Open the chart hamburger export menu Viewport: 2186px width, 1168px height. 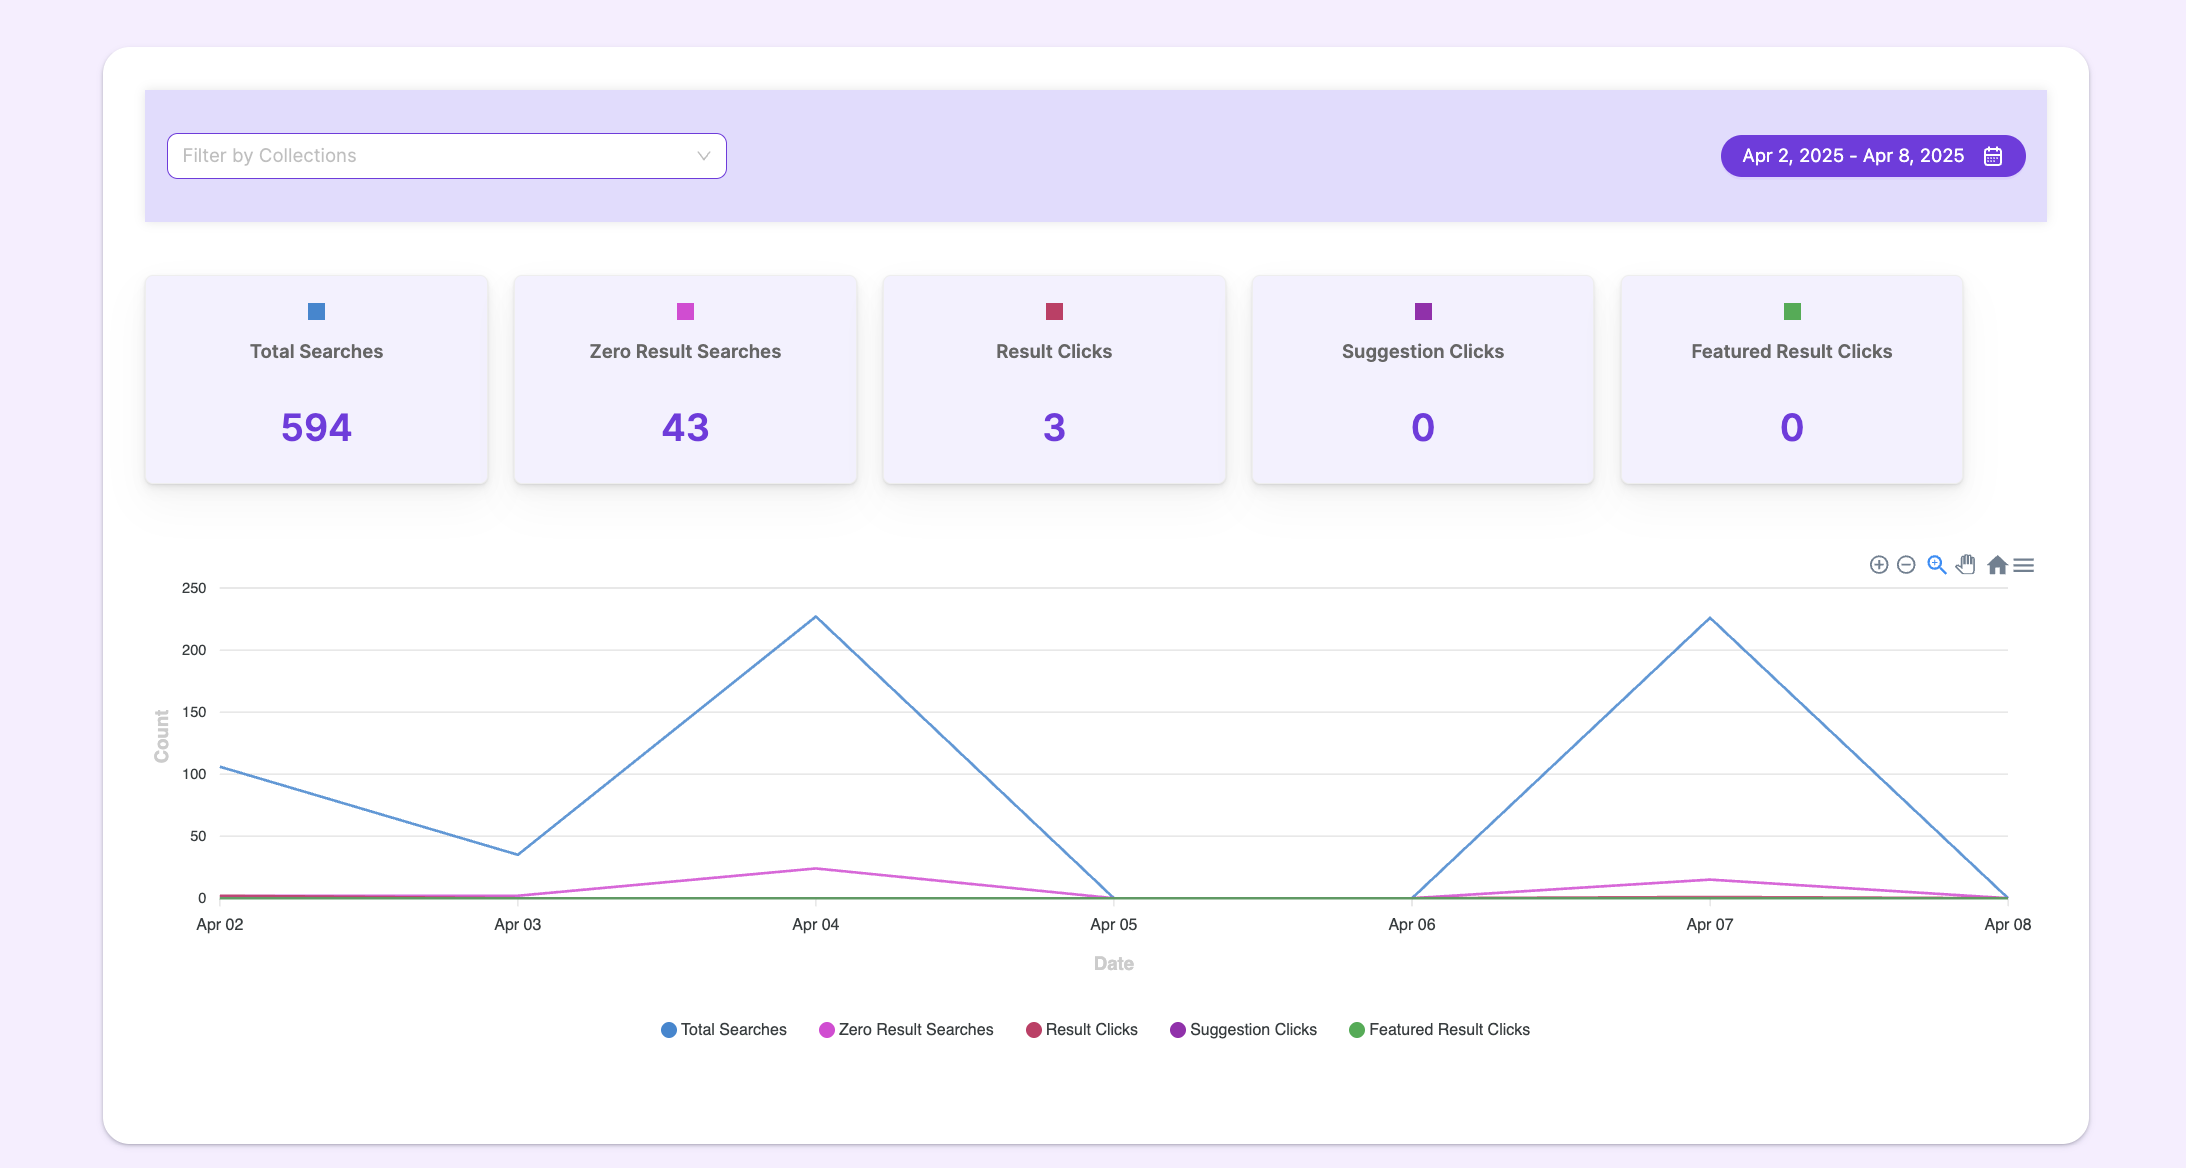click(x=2024, y=565)
